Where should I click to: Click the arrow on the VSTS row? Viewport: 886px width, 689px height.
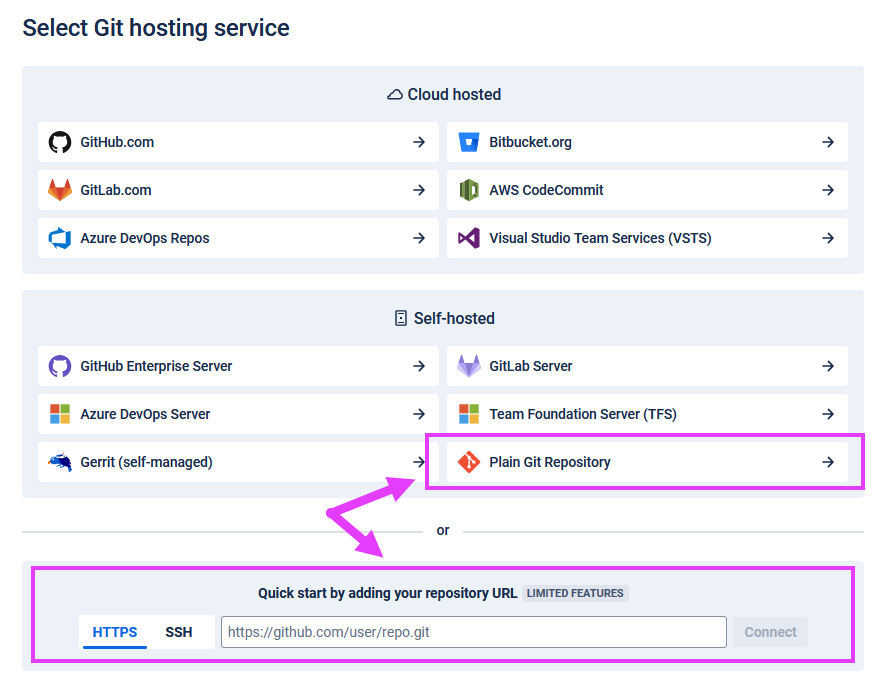(x=828, y=239)
